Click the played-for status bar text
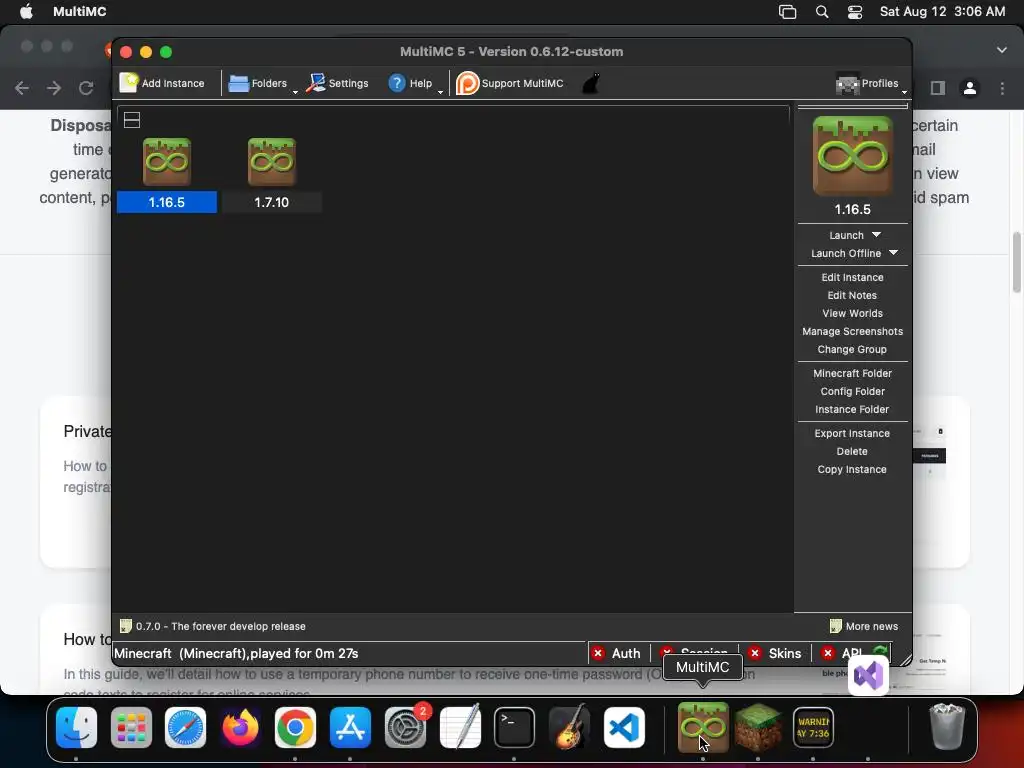 [236, 653]
